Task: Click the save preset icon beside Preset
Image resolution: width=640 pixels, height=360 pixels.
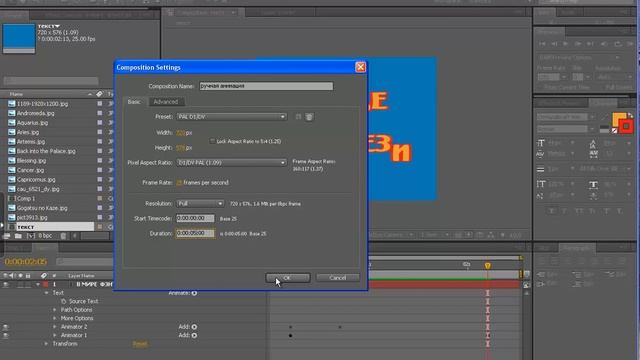Action: pos(298,117)
